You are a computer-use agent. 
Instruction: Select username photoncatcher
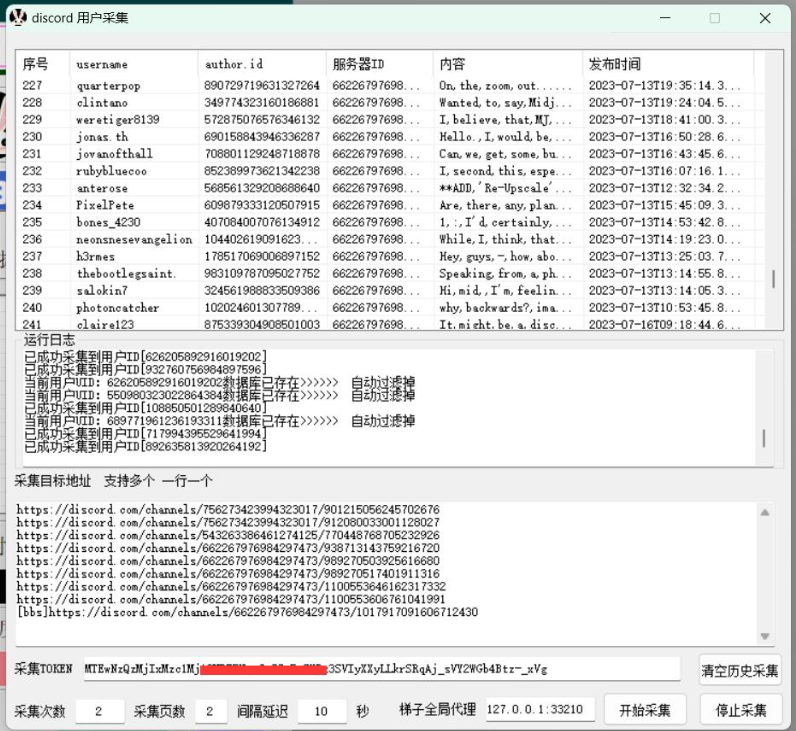tap(117, 308)
